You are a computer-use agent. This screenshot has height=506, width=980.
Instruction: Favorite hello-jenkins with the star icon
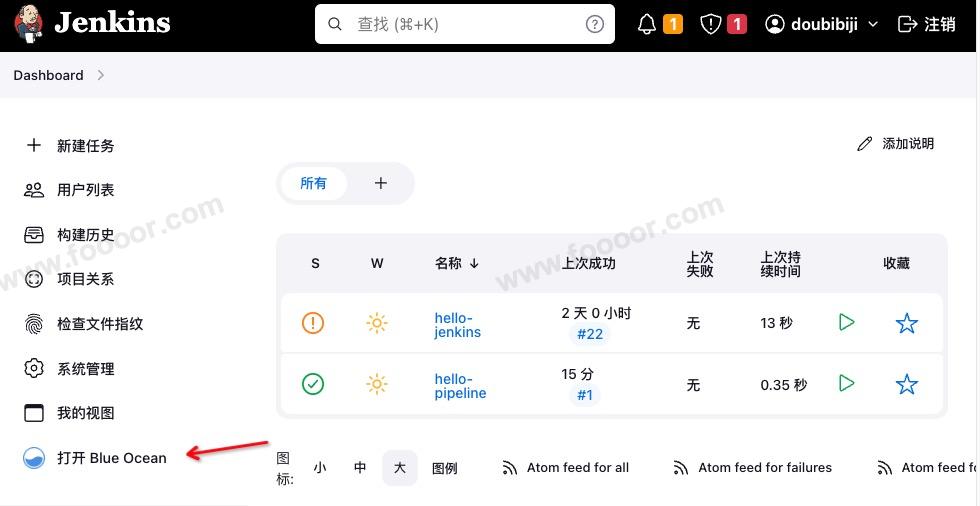pyautogui.click(x=906, y=323)
